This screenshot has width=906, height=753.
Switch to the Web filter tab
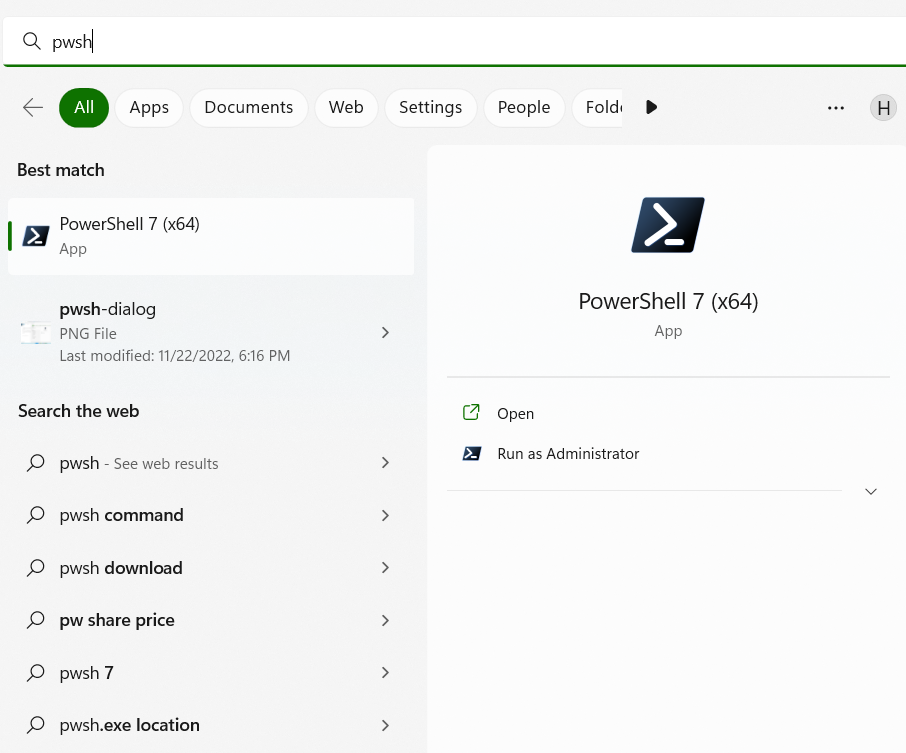(x=346, y=107)
